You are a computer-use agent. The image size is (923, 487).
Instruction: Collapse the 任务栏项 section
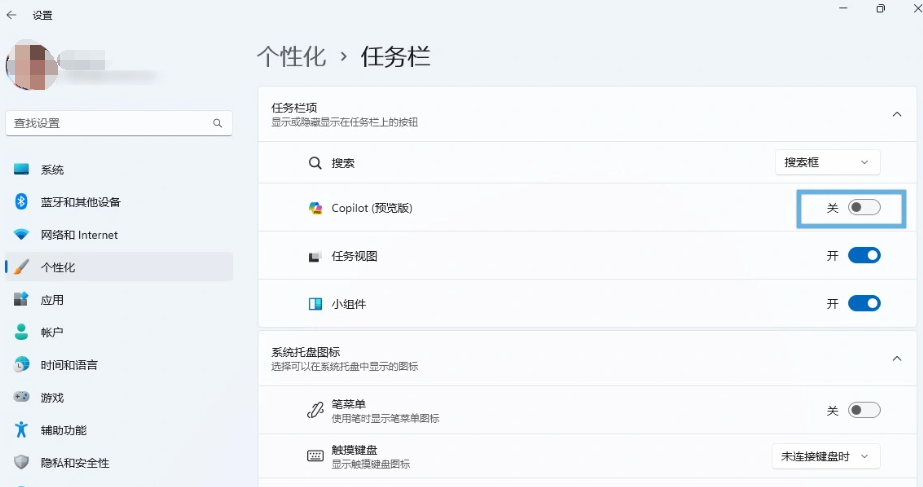pyautogui.click(x=896, y=114)
